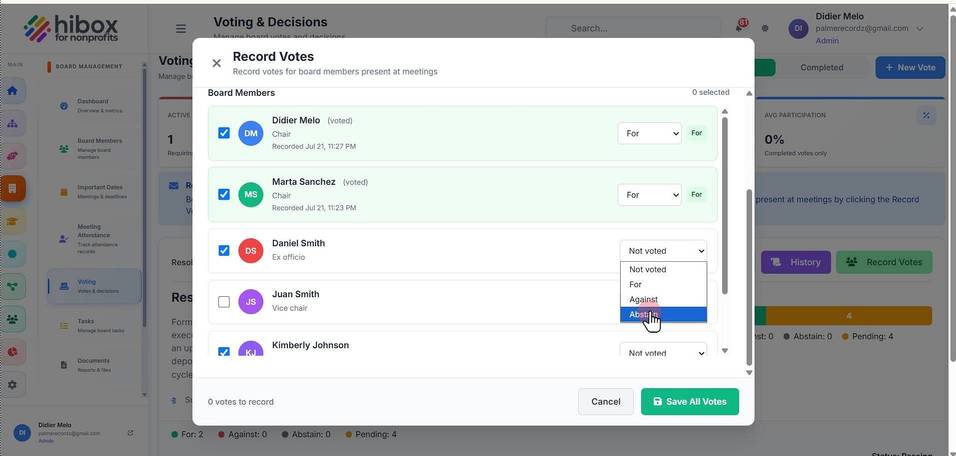956x456 pixels.
Task: Go to Tasks menu item
Action: 95,325
